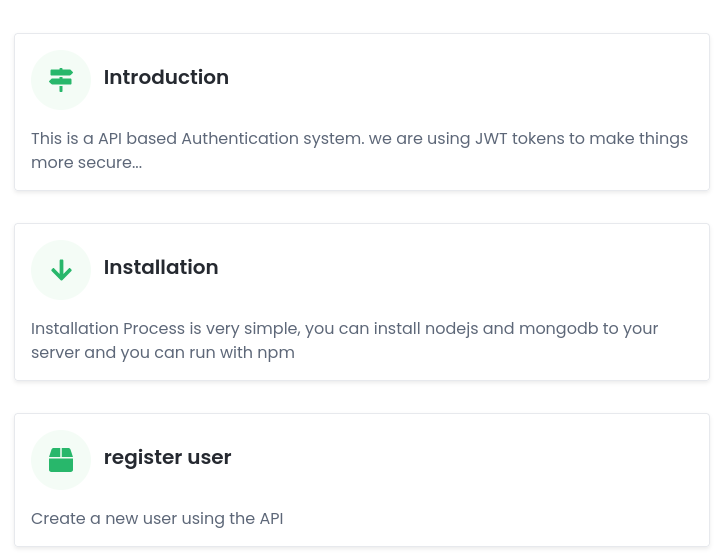Open the Introduction heading
This screenshot has height=556, width=716.
click(x=166, y=77)
